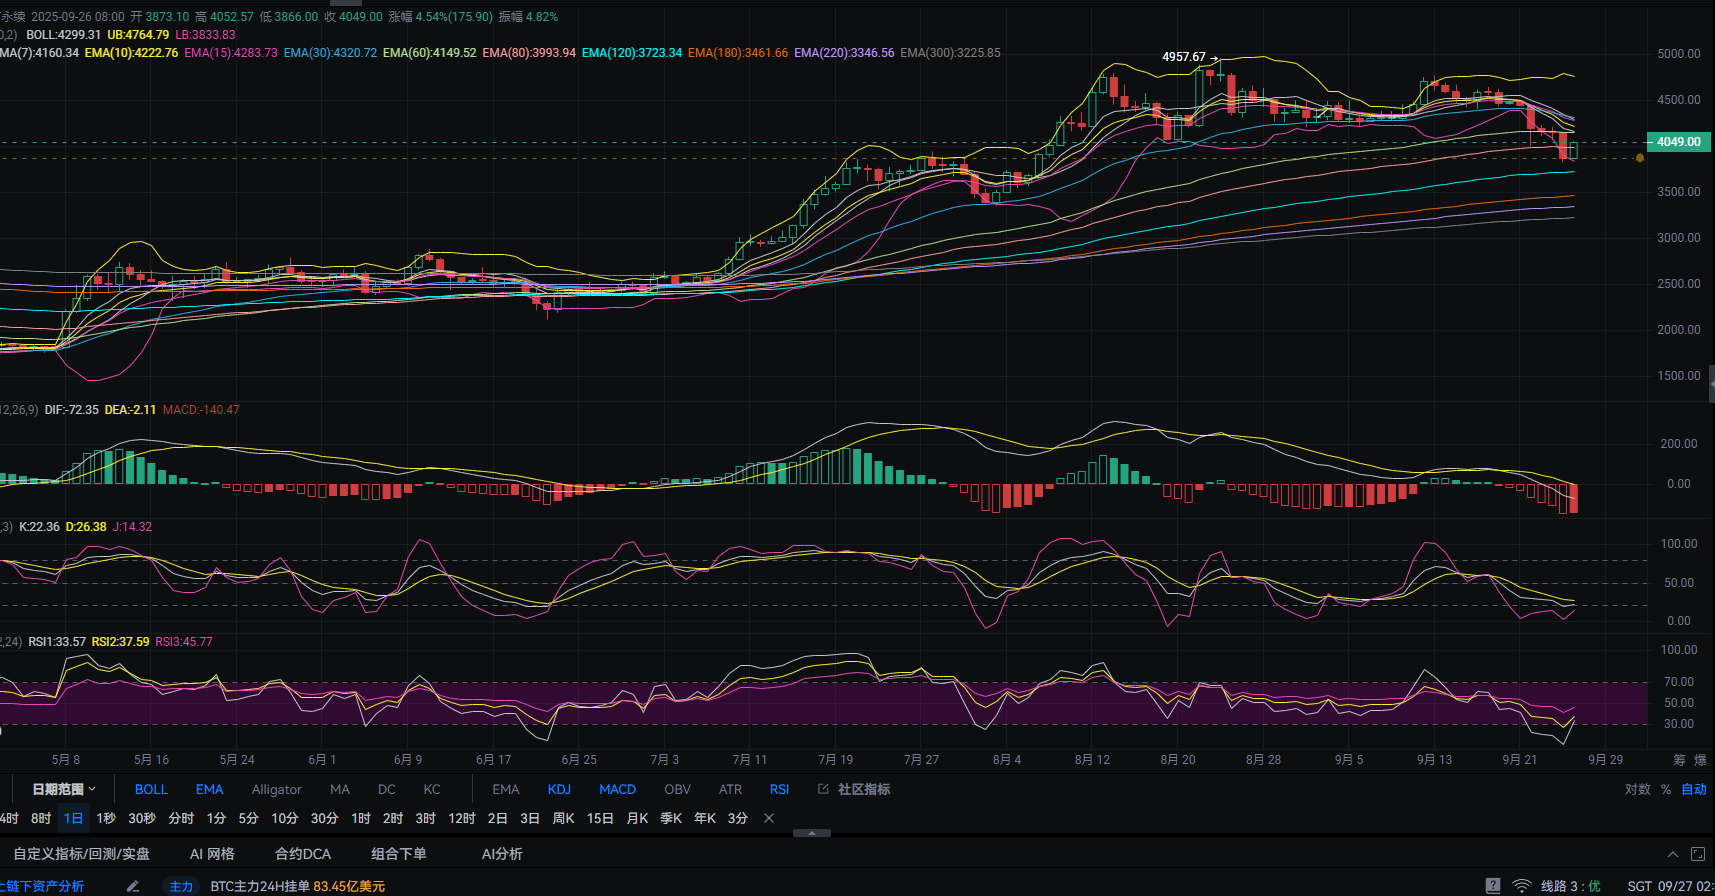
Task: Click the orange price alert marker on the price axis
Action: coord(1640,158)
